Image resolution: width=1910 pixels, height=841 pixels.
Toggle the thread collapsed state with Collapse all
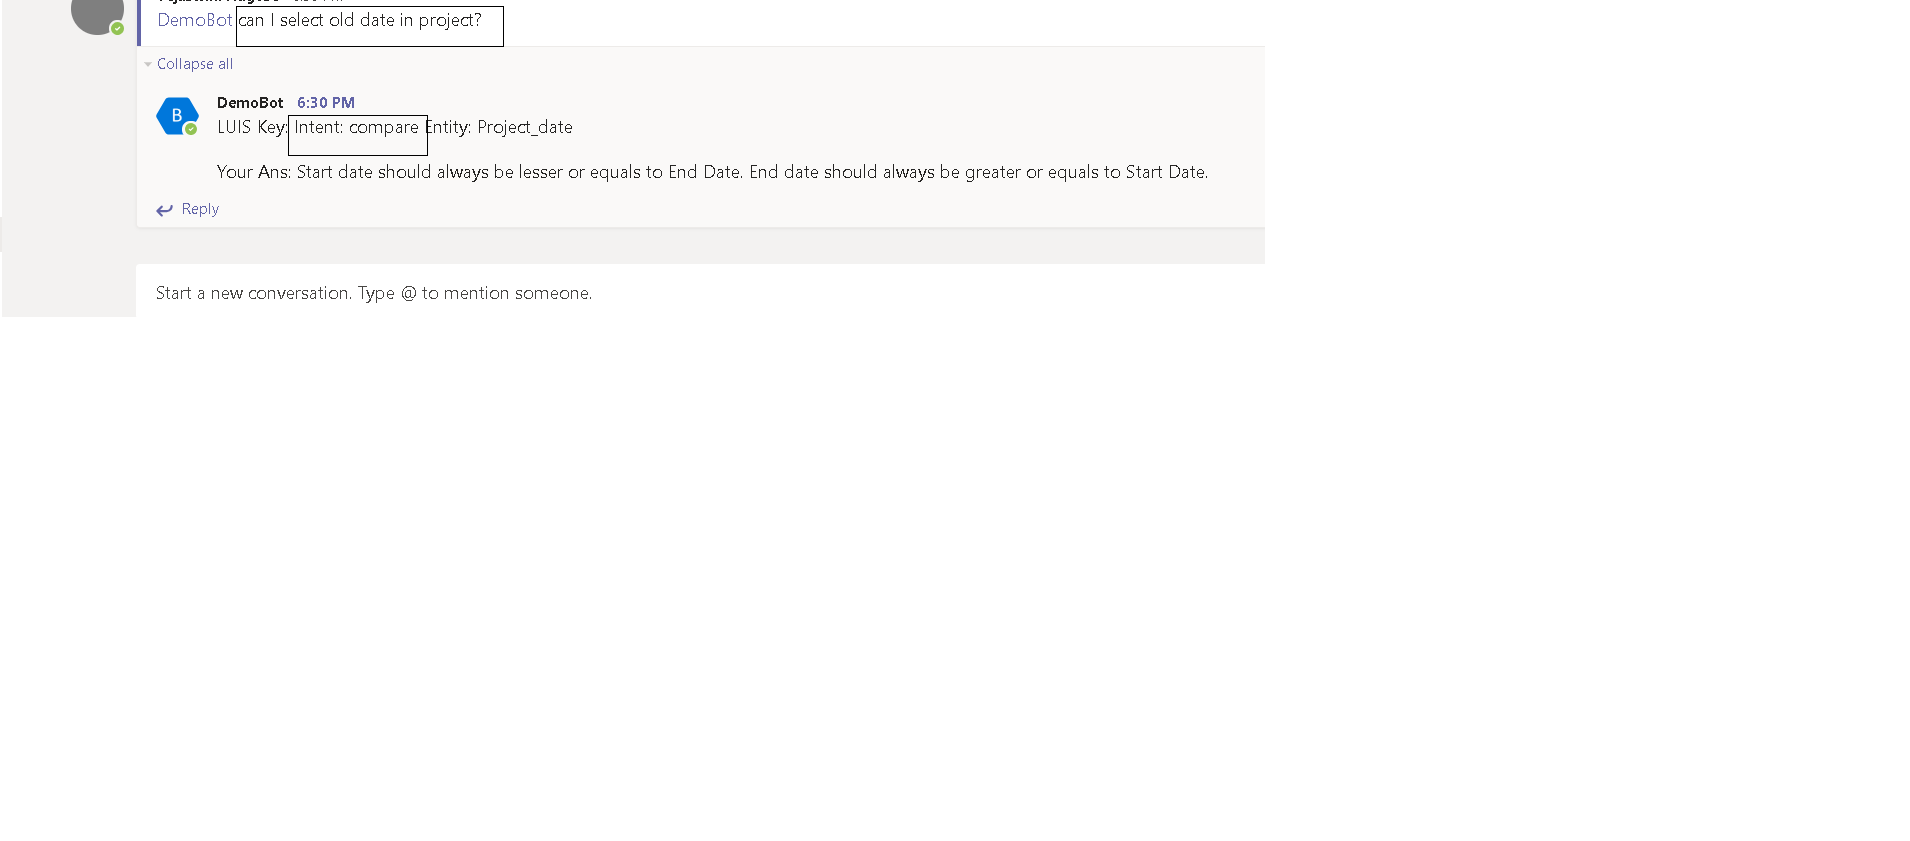[193, 64]
